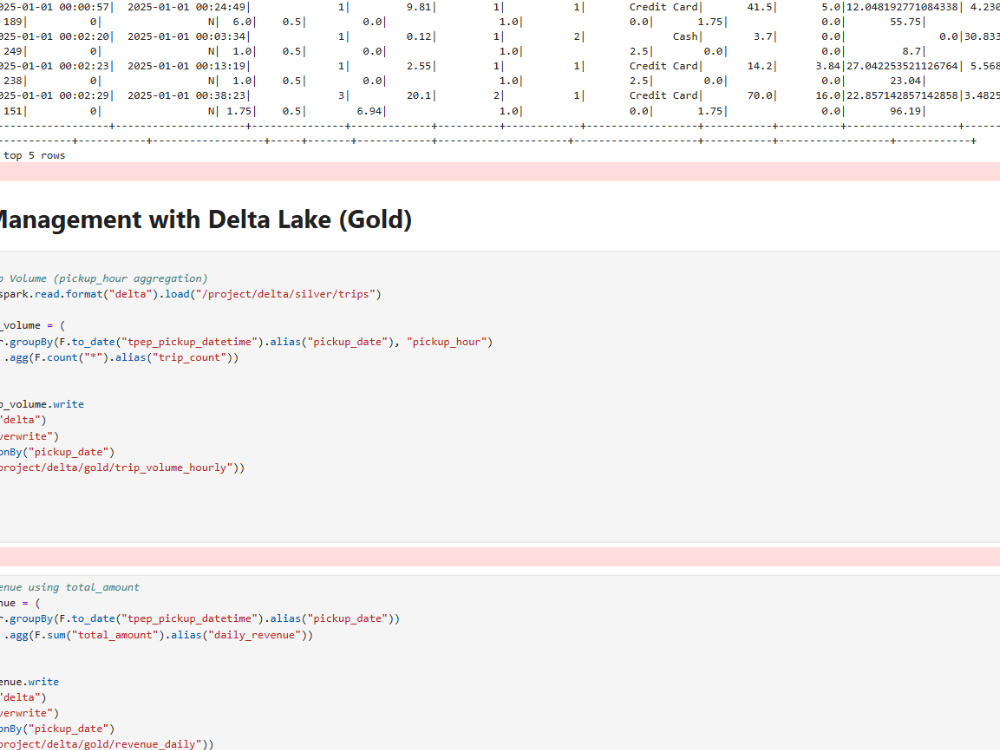
Task: Click the 'Cash' payment type cell
Action: point(686,36)
